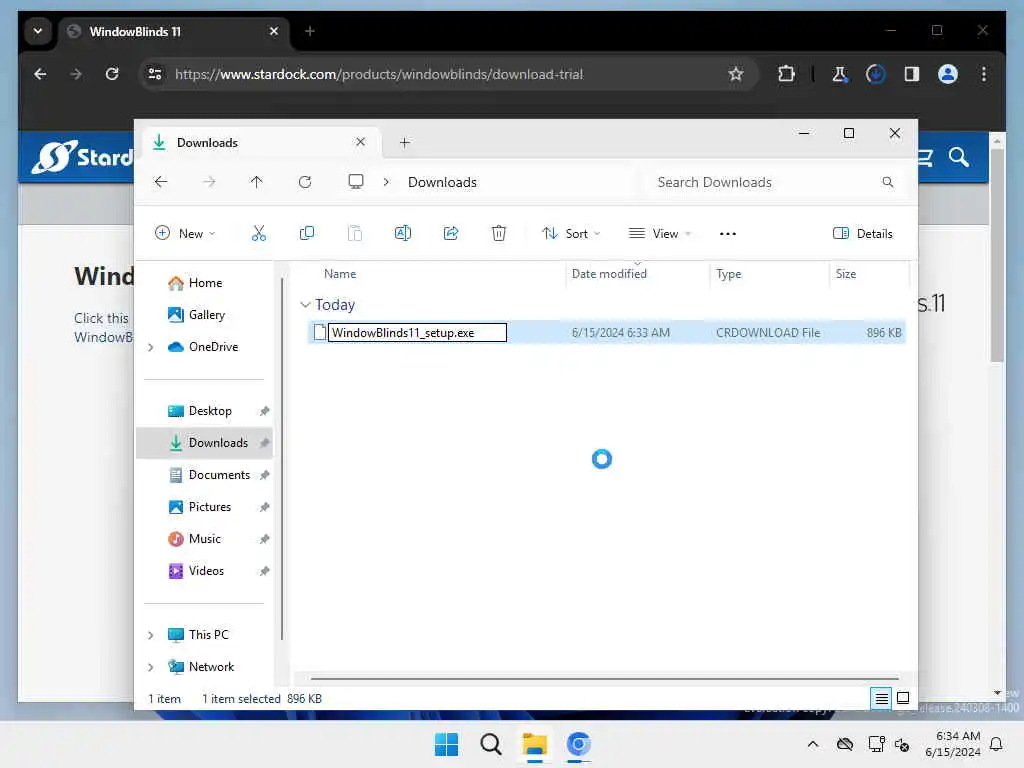Open the Windows Start menu

pyautogui.click(x=447, y=744)
